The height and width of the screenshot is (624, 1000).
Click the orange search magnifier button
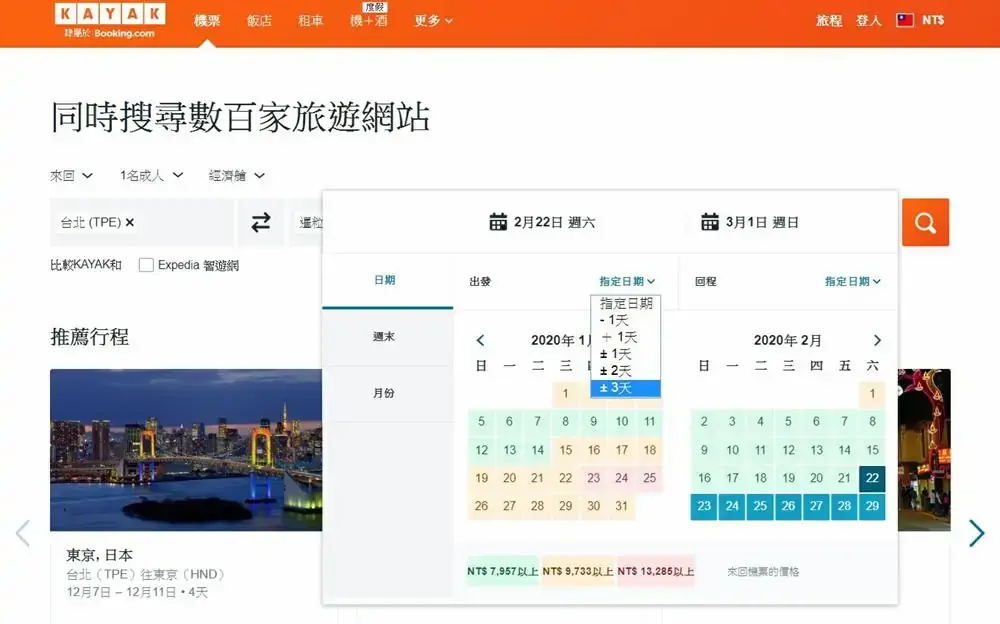[925, 222]
